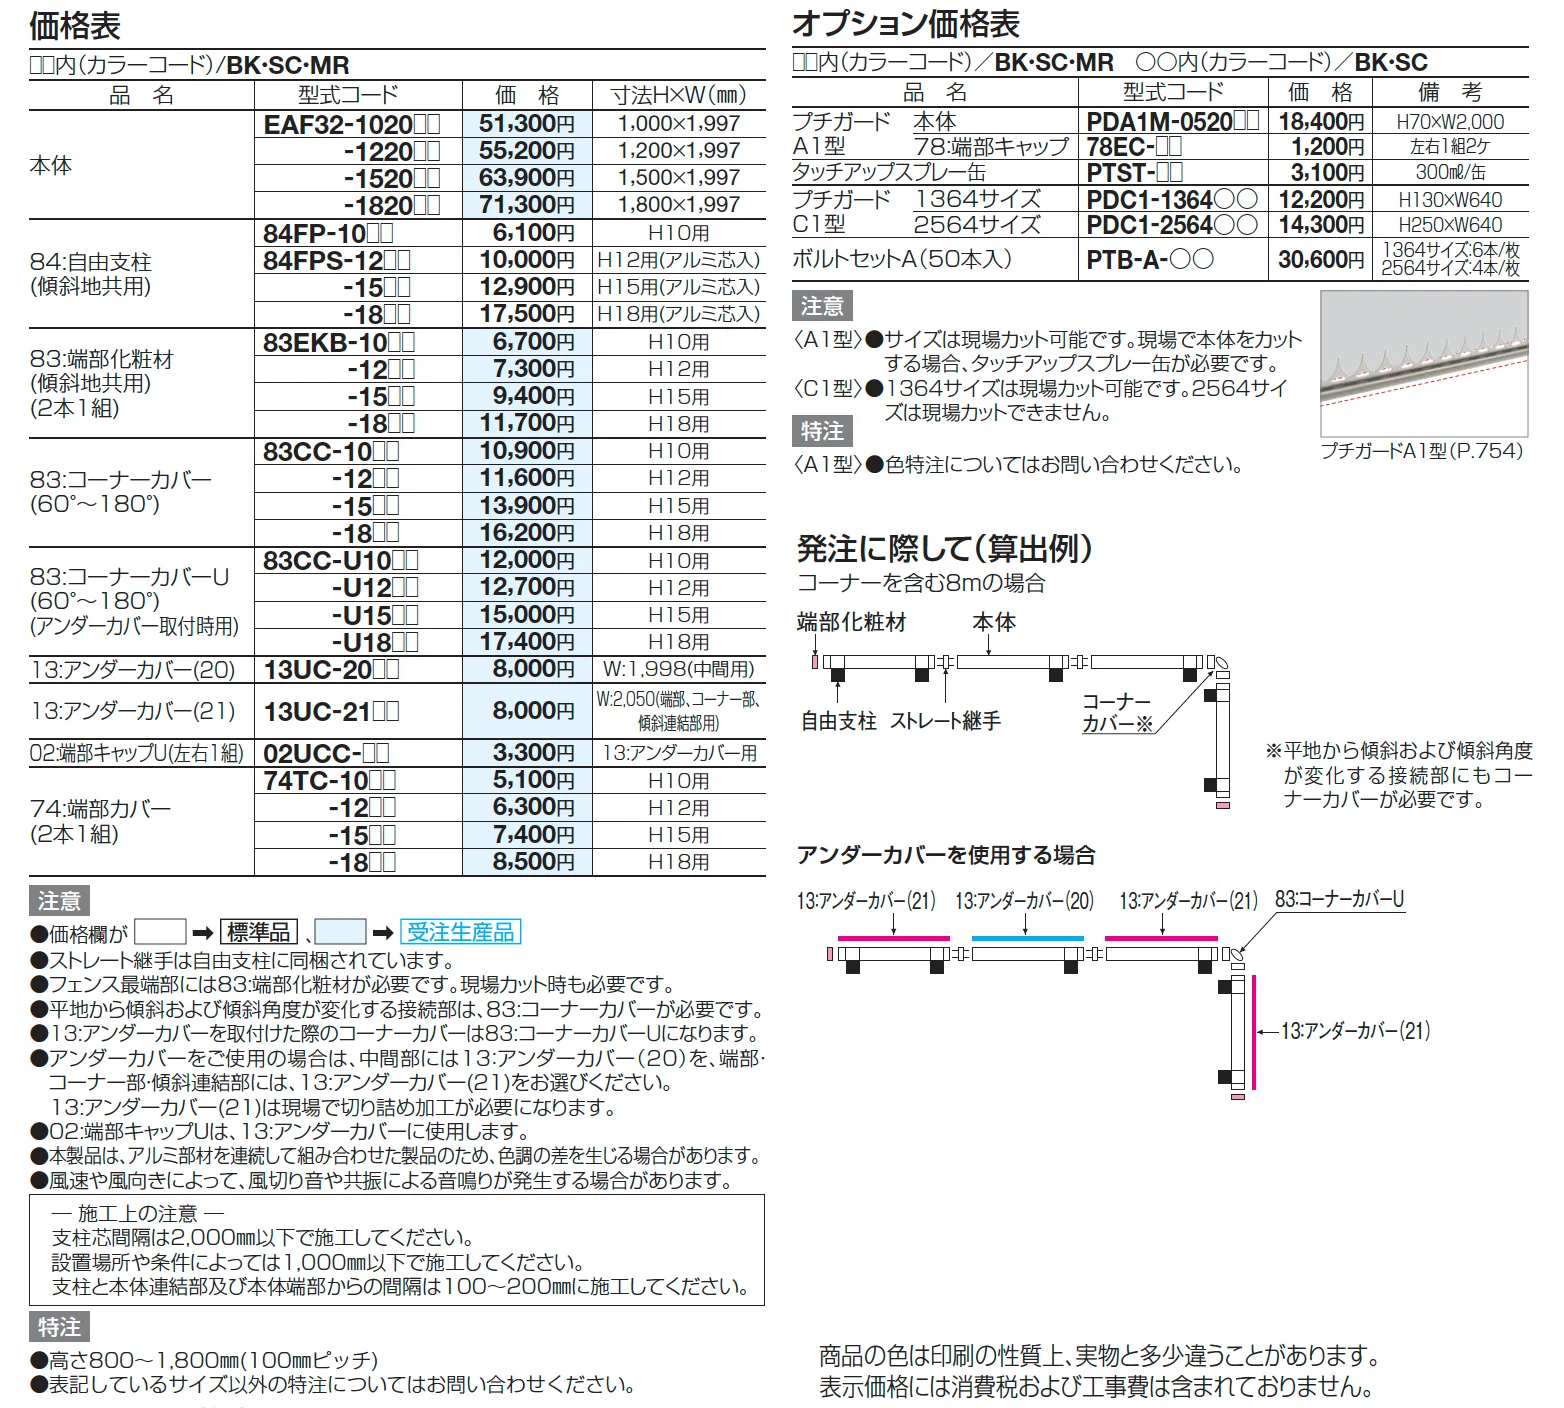Click the price 55,200円

pyautogui.click(x=527, y=151)
